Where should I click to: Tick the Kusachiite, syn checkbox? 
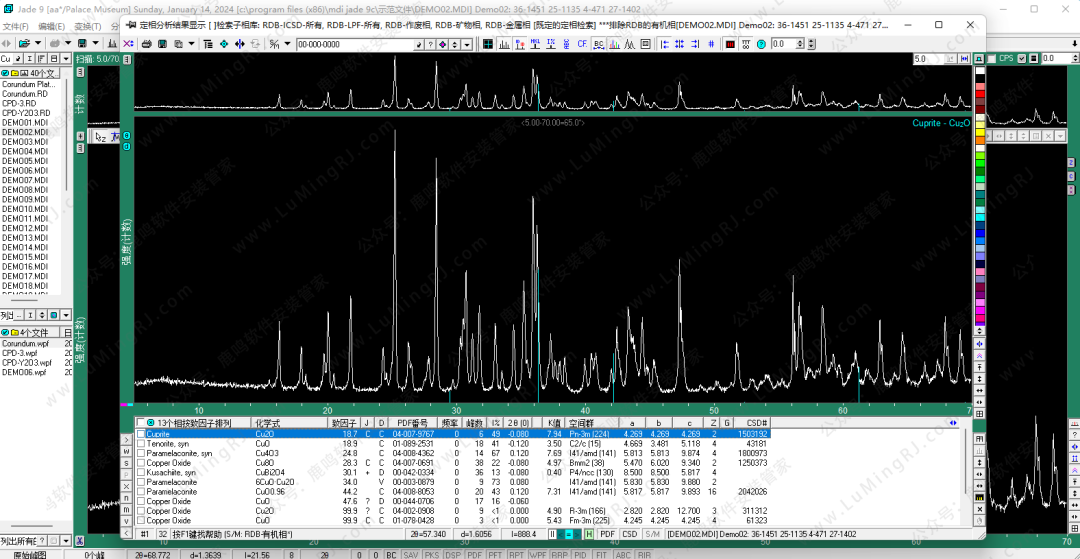141,472
